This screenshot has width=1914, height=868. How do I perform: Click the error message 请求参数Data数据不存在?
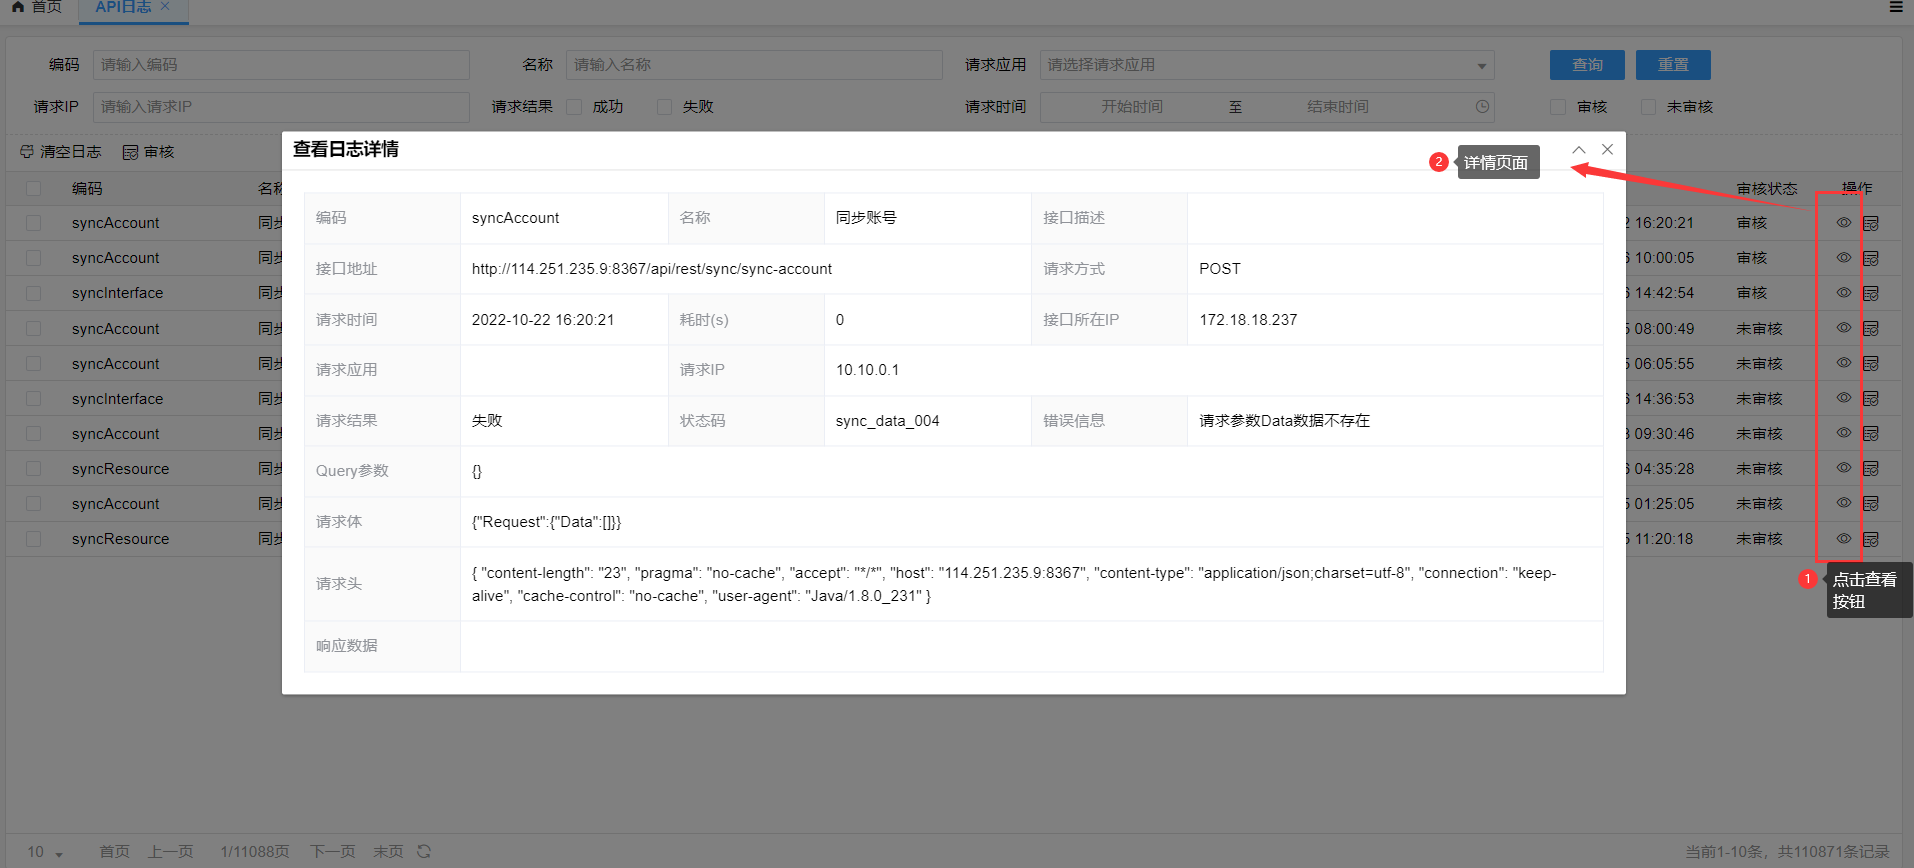coord(1285,421)
